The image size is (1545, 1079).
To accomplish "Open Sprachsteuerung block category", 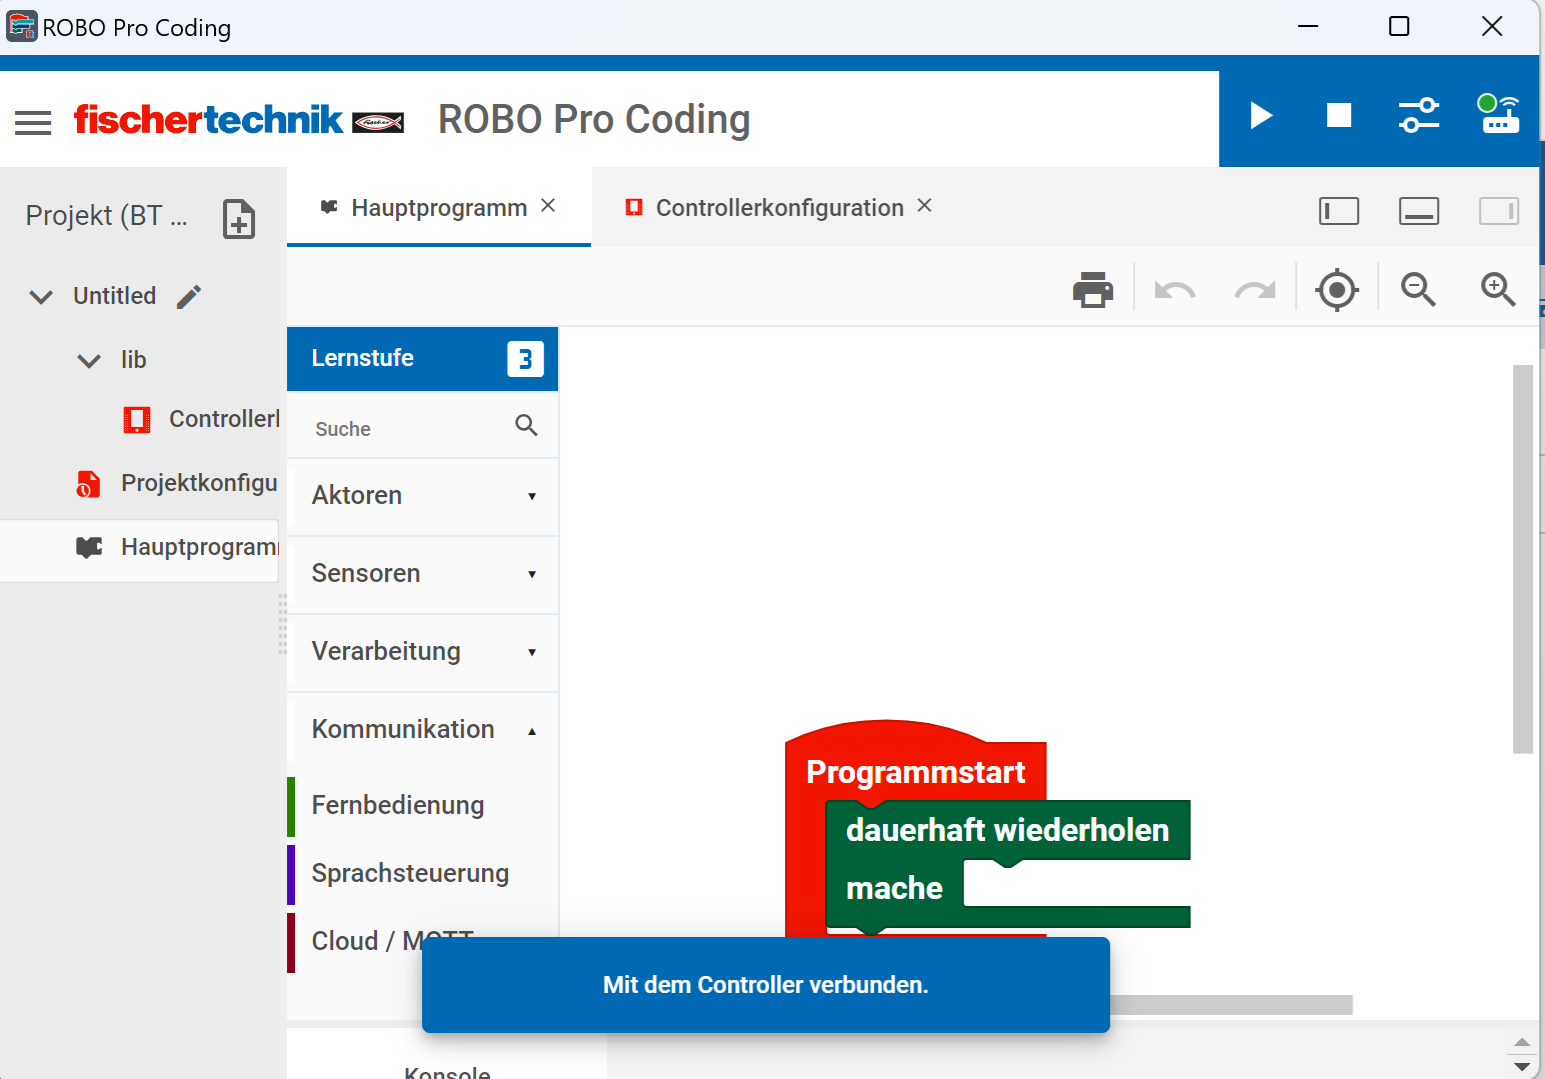I will click(x=423, y=874).
